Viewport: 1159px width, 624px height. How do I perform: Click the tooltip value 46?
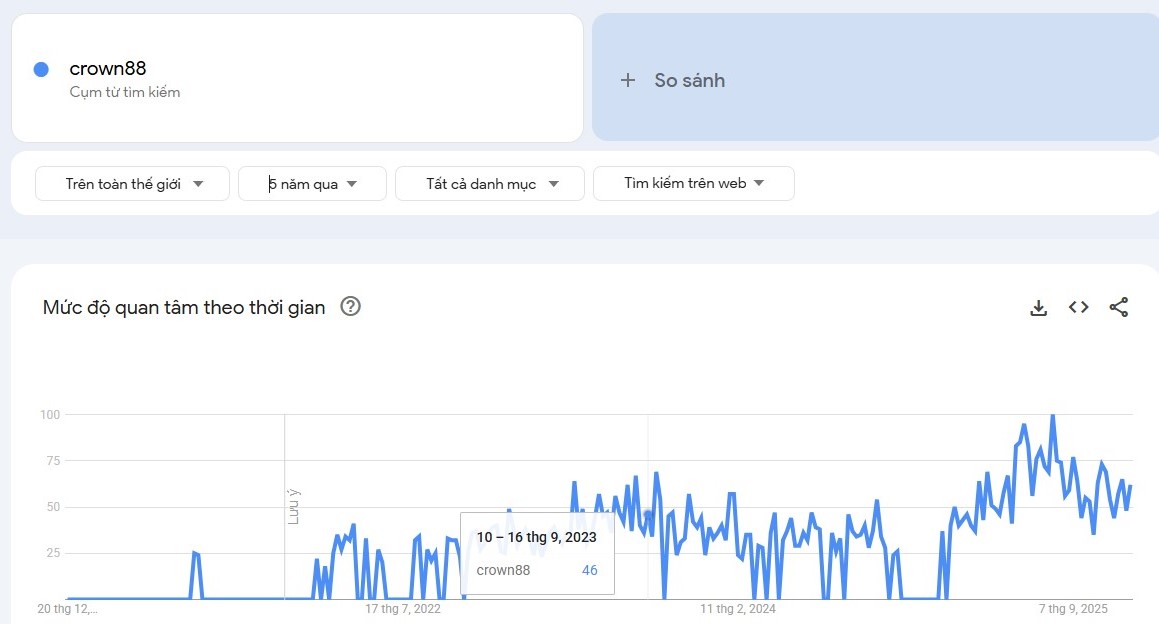[x=589, y=570]
